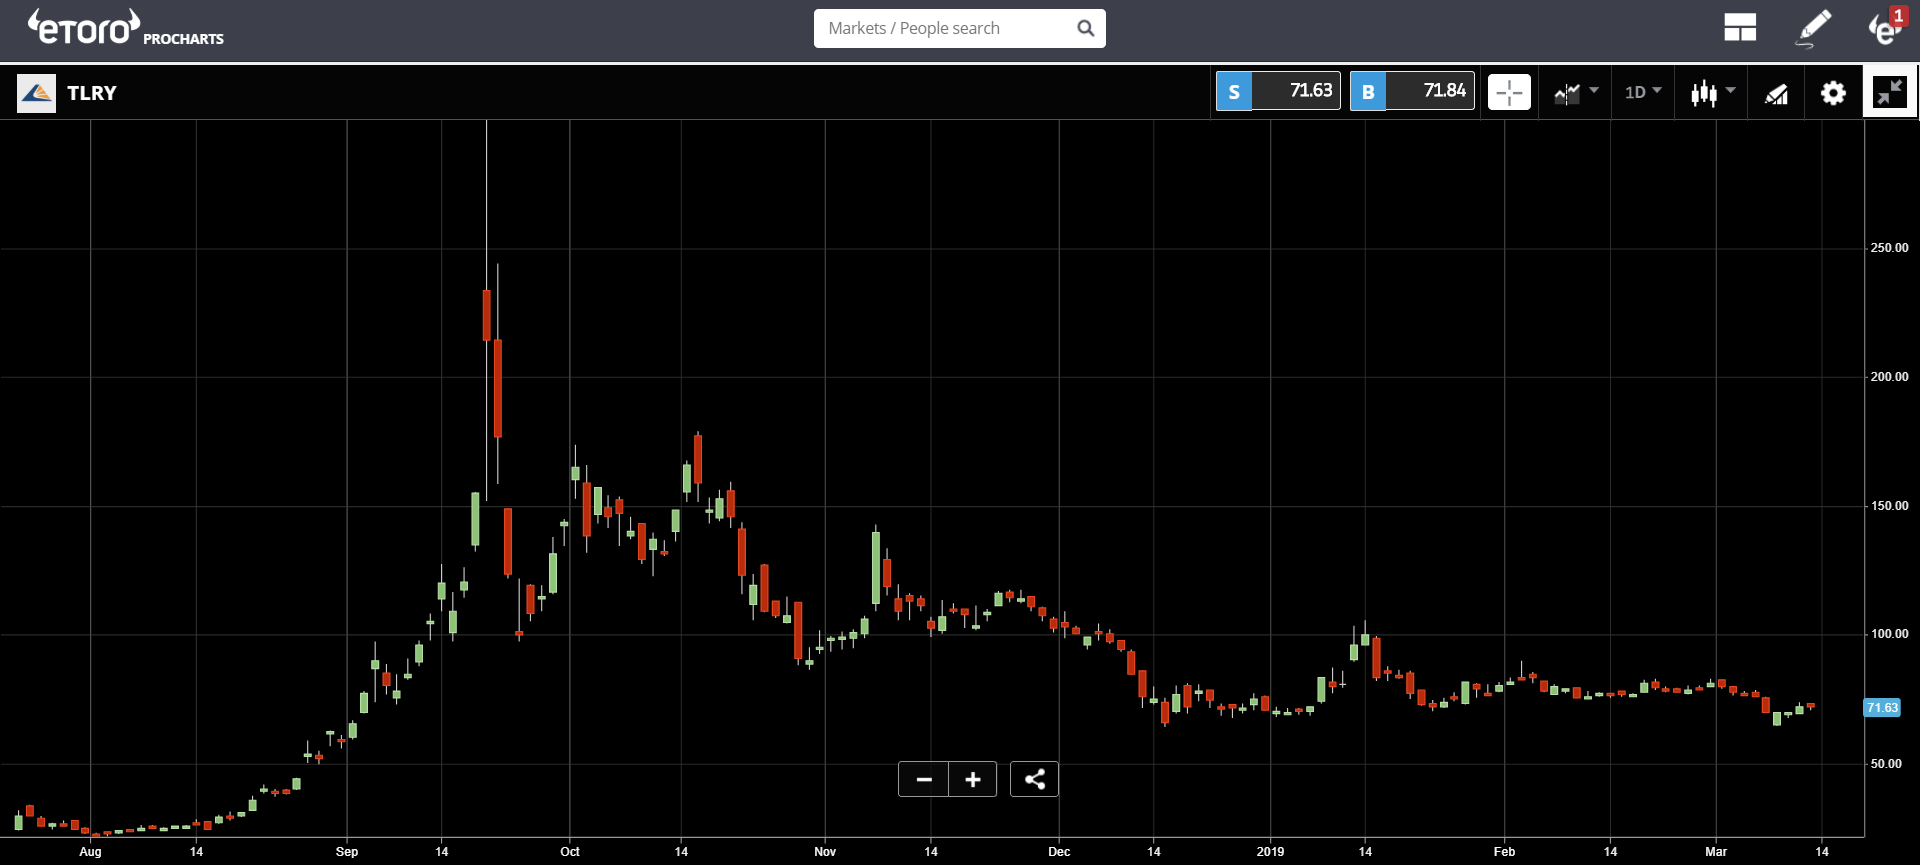Image resolution: width=1920 pixels, height=865 pixels.
Task: Expand the compare/studies dropdown
Action: point(1575,93)
